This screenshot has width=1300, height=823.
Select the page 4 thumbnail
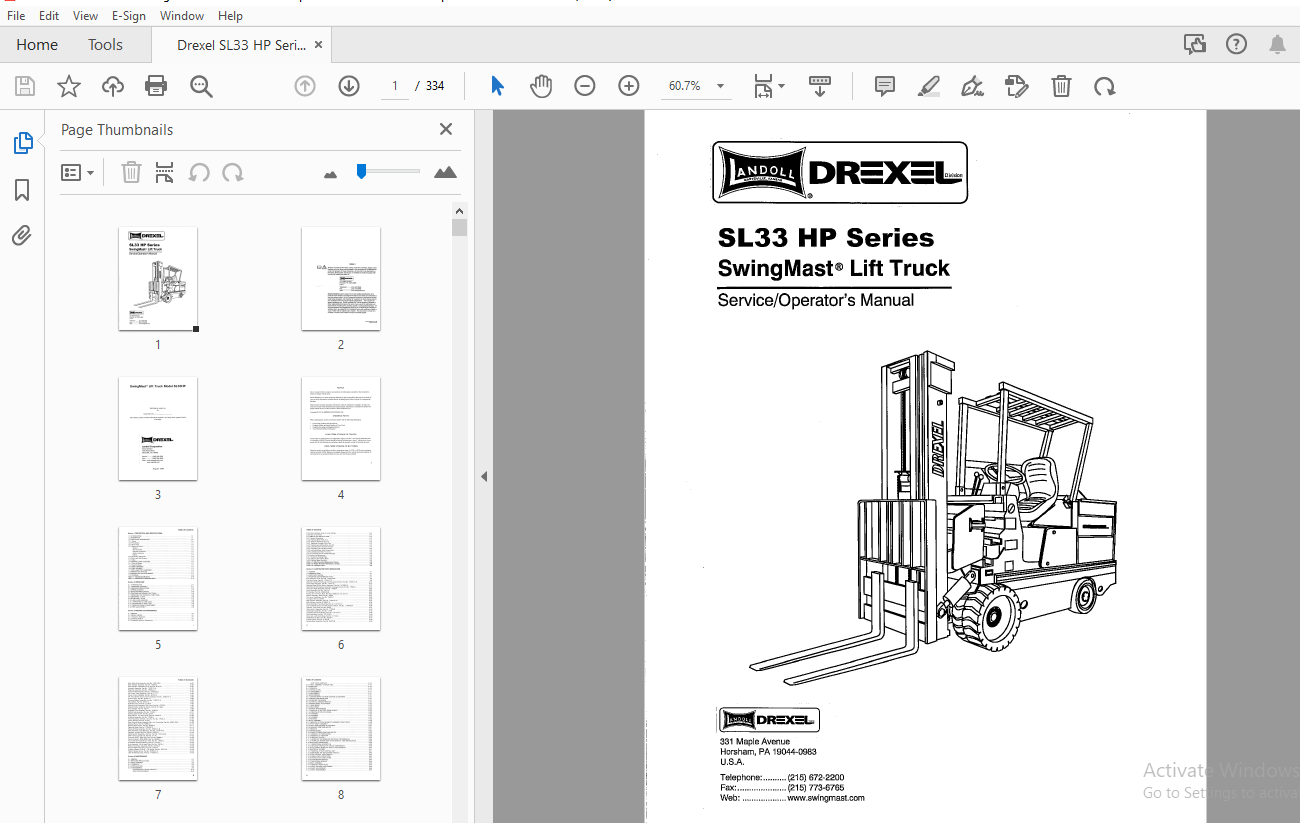341,429
